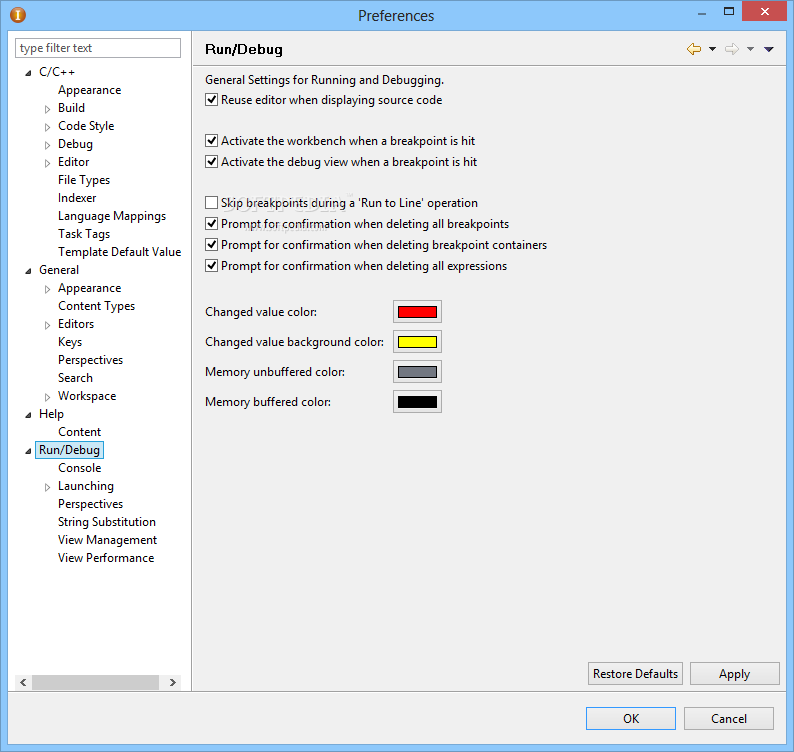Screen dimensions: 794x752
Task: Select the Run/Debug tree item
Action: [x=69, y=450]
